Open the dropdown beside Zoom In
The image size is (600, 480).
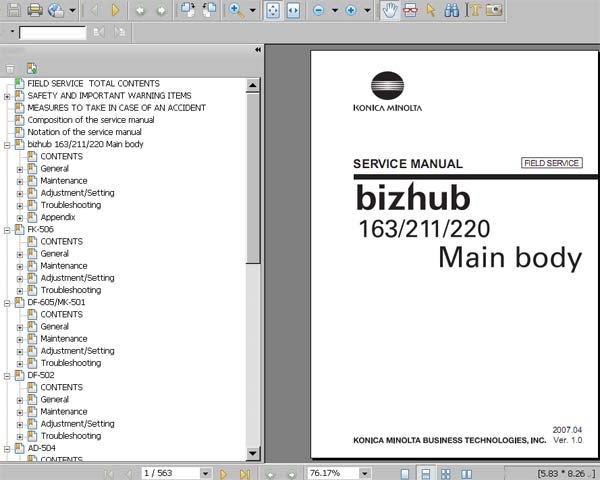coord(367,10)
